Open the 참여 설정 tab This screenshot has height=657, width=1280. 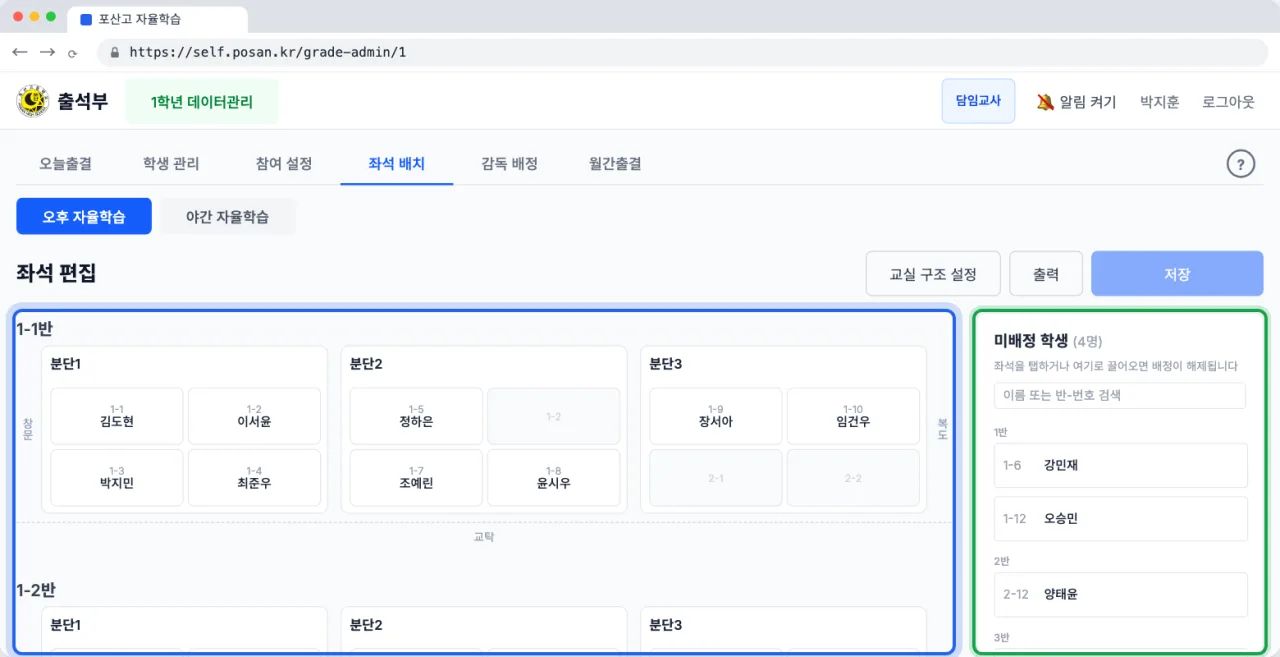pyautogui.click(x=284, y=163)
